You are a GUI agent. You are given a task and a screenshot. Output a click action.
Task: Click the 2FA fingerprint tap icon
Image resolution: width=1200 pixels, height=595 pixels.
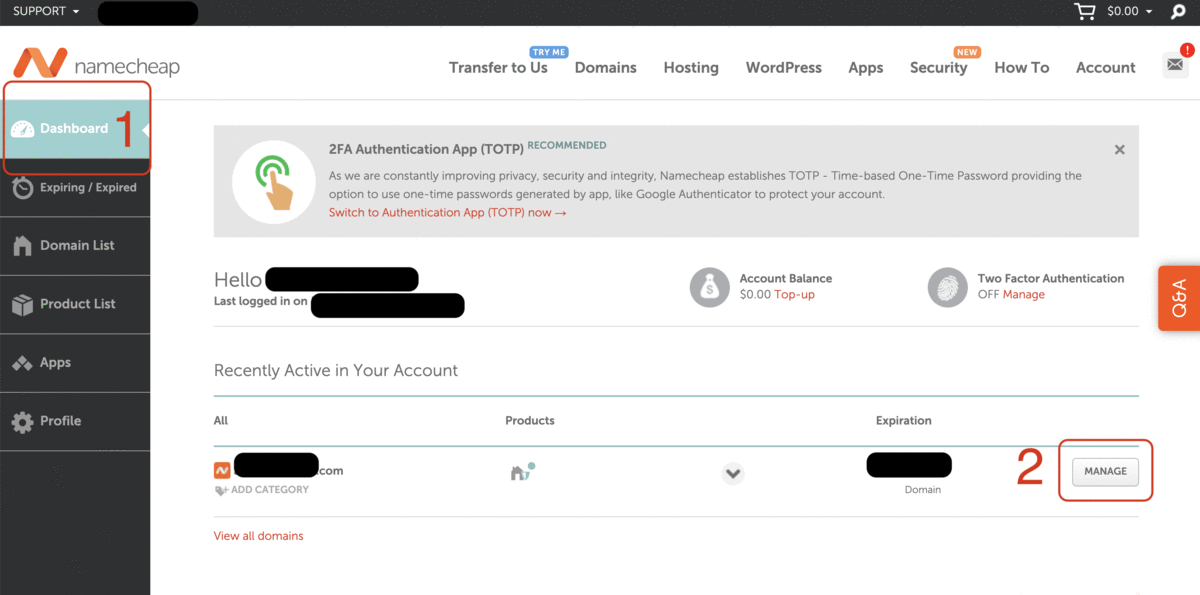coord(273,180)
